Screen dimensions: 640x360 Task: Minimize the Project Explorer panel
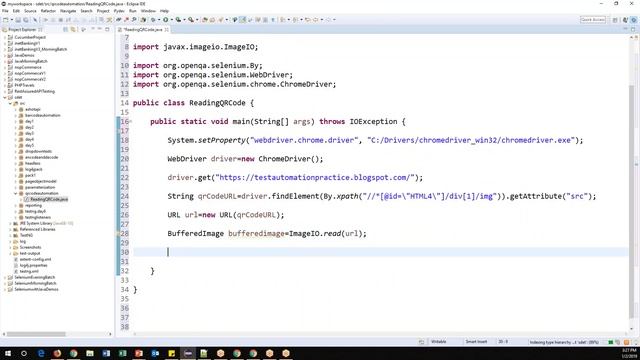[100, 29]
